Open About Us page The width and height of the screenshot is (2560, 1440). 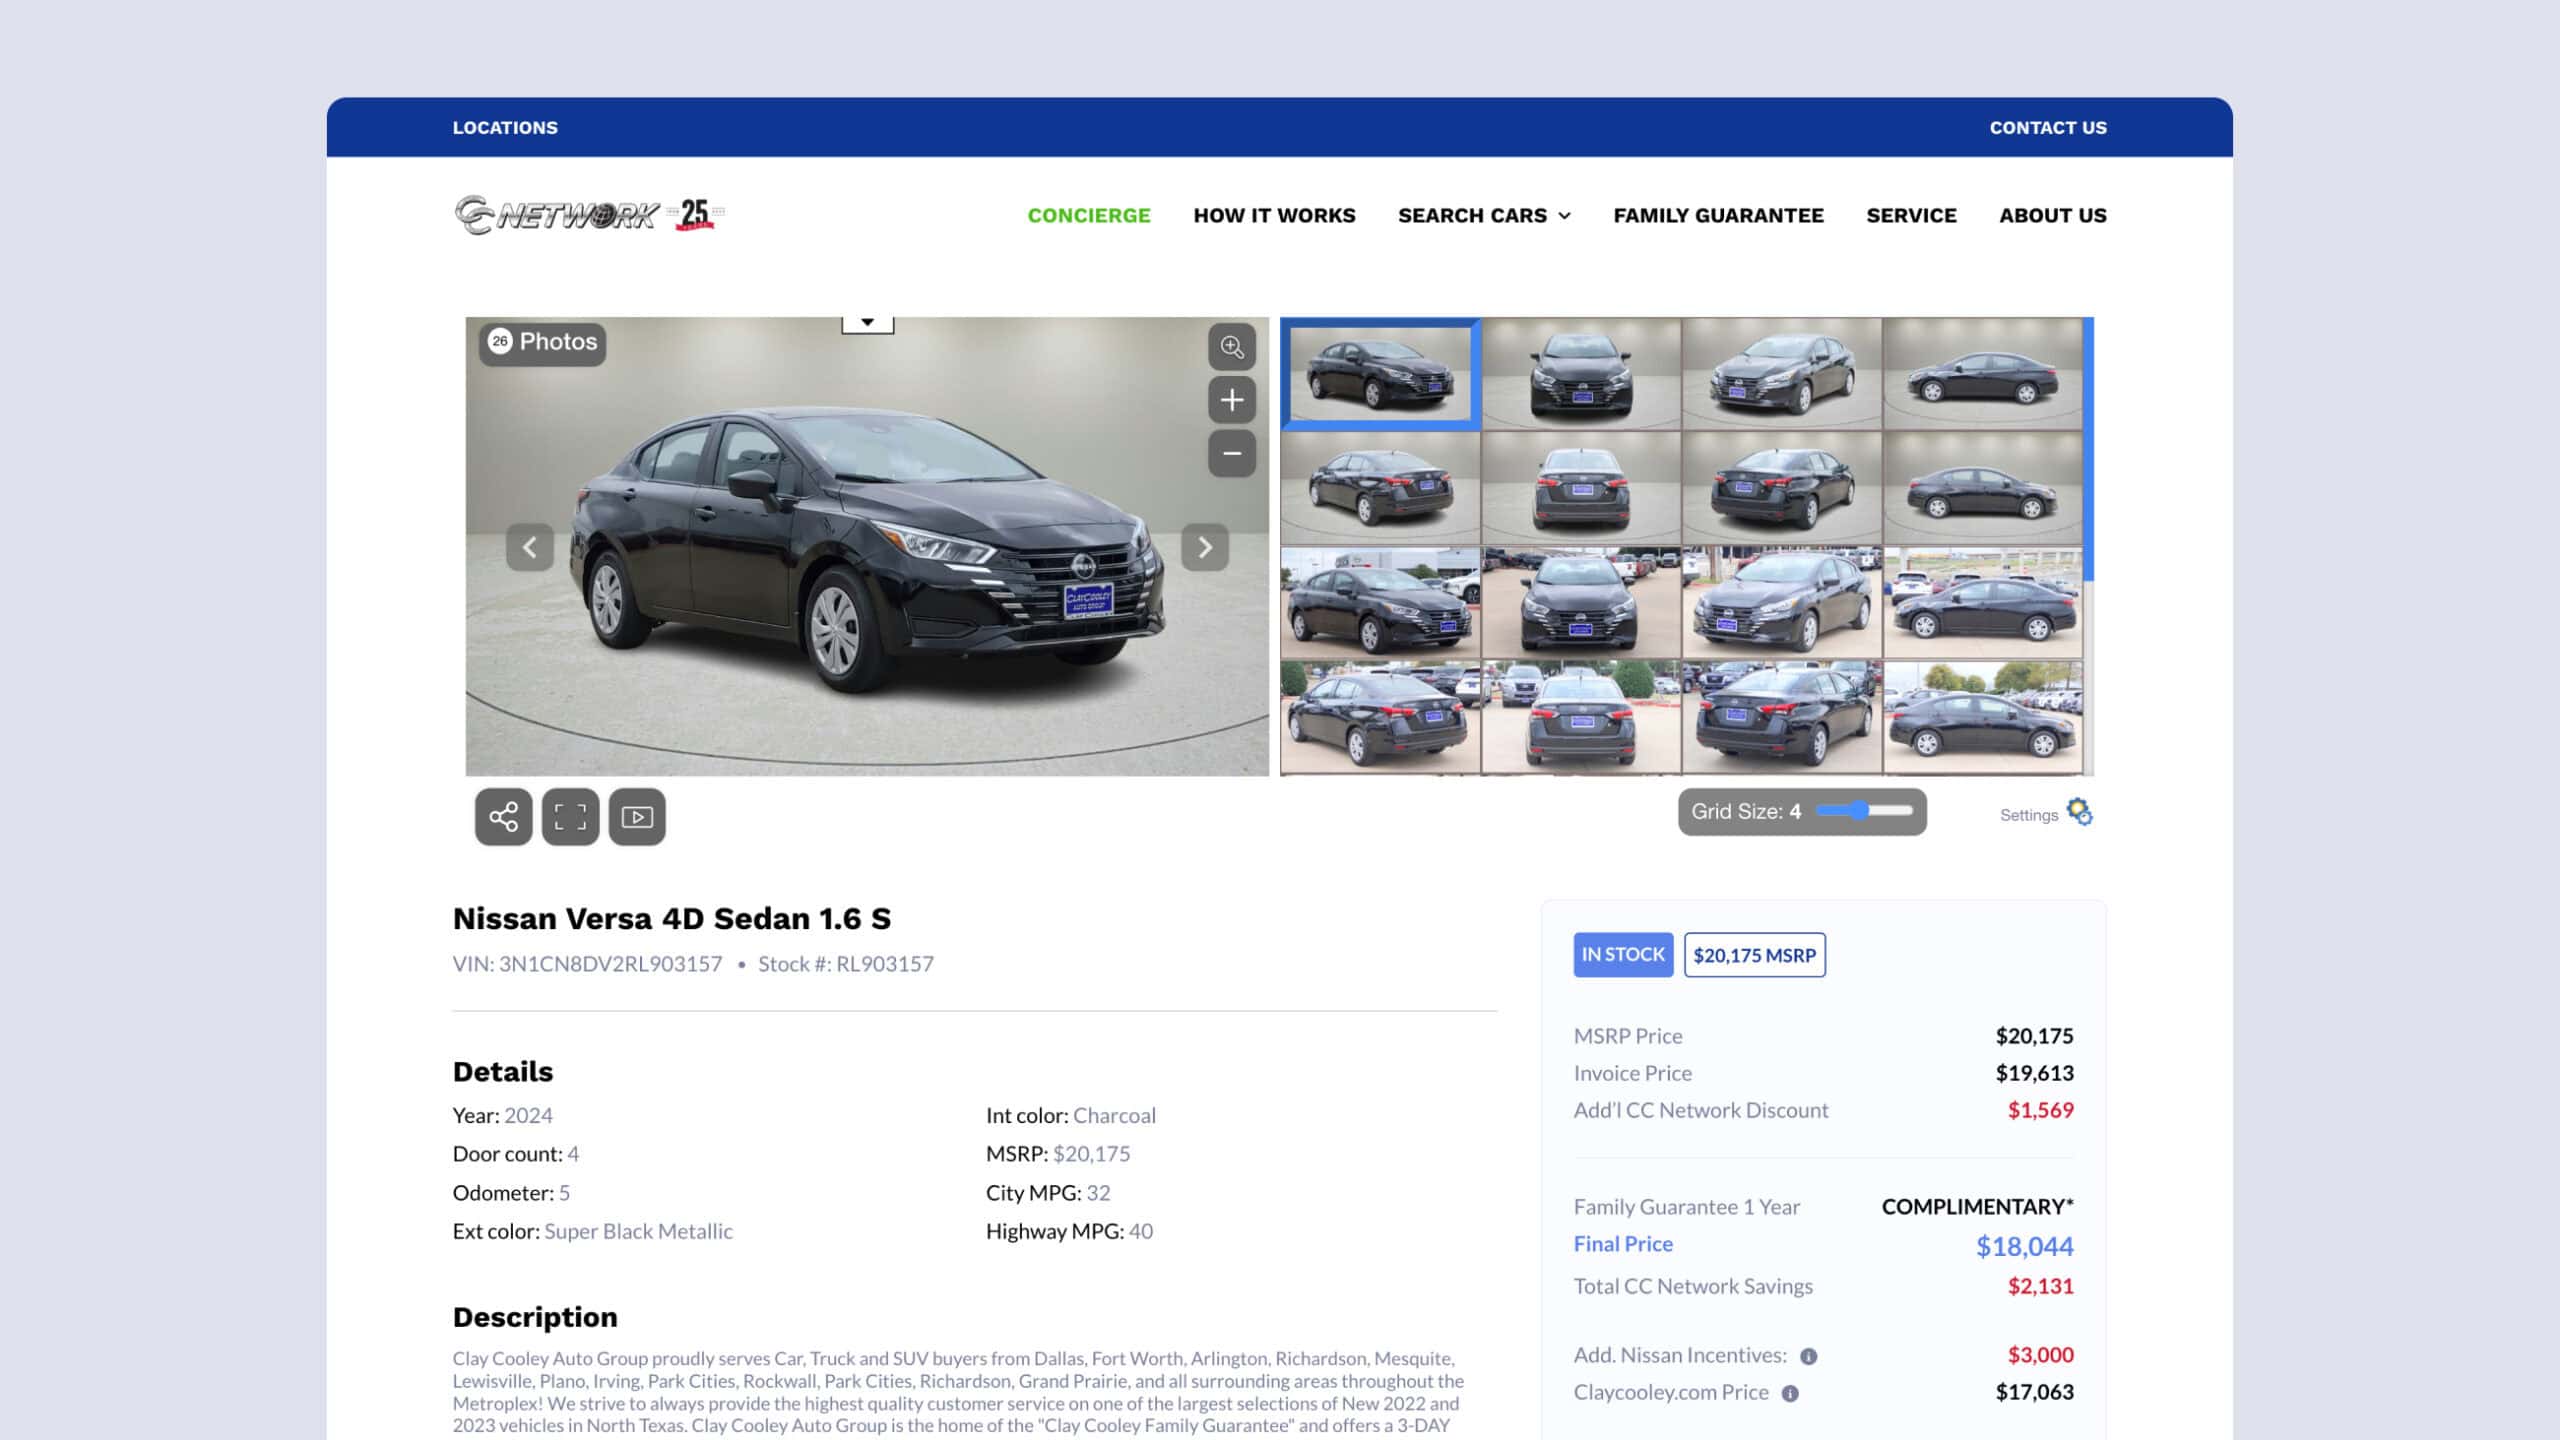[2053, 215]
